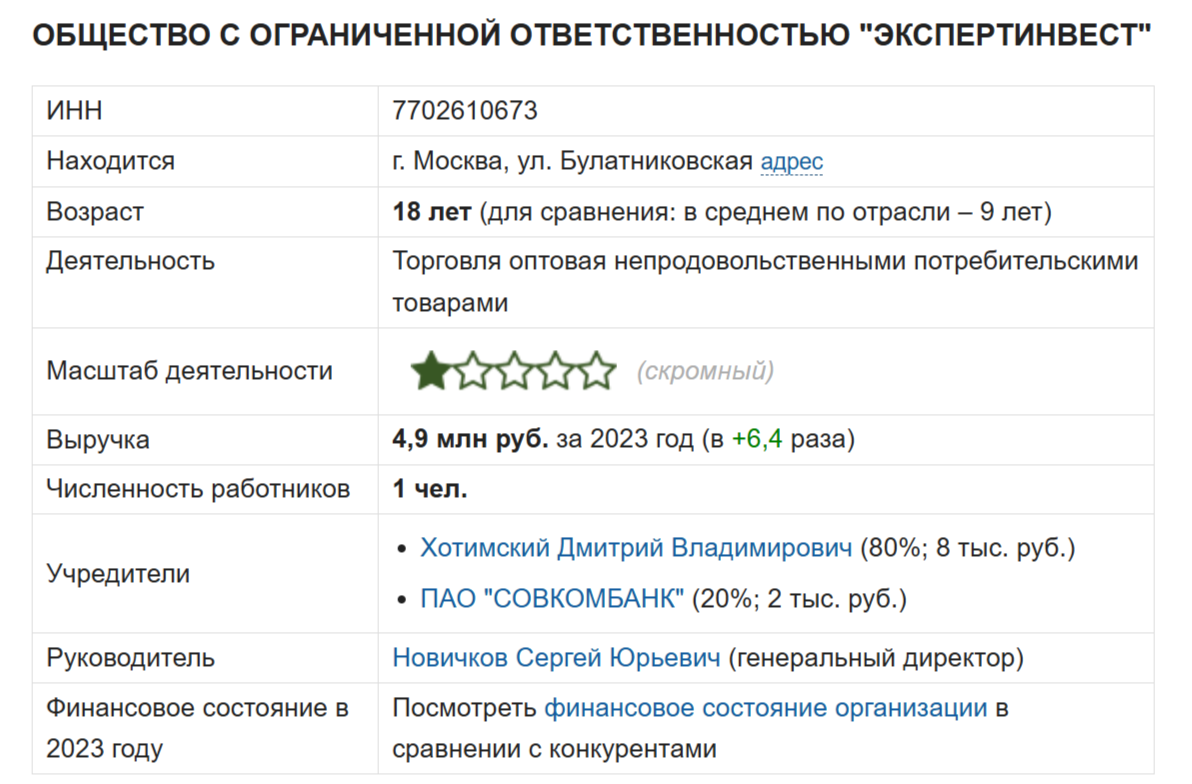Screen dimensions: 1192x784
Task: Open the 'адрес' link for the location
Action: click(x=791, y=161)
